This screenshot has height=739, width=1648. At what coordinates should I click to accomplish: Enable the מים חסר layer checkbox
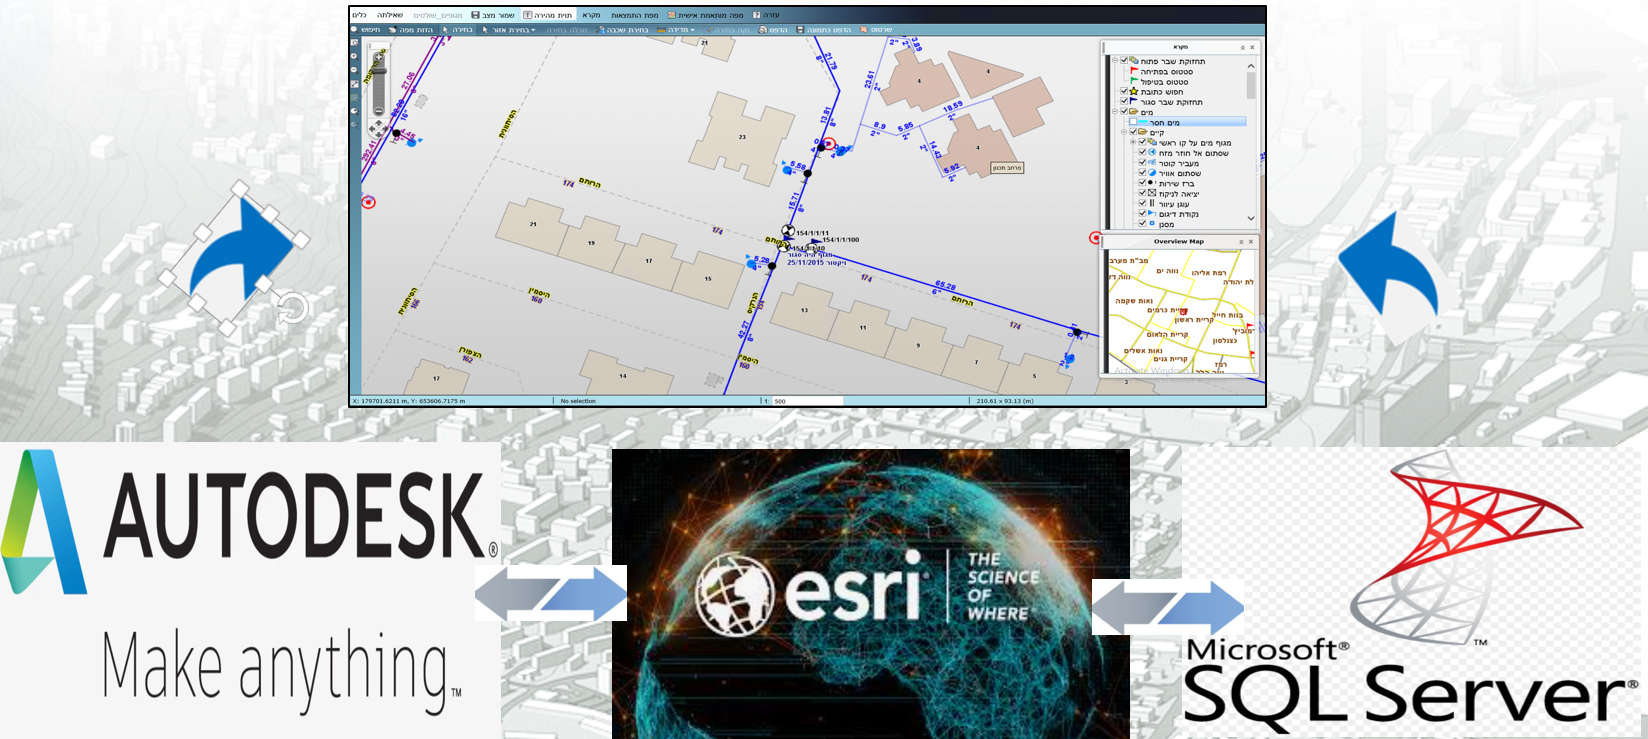pyautogui.click(x=1133, y=122)
